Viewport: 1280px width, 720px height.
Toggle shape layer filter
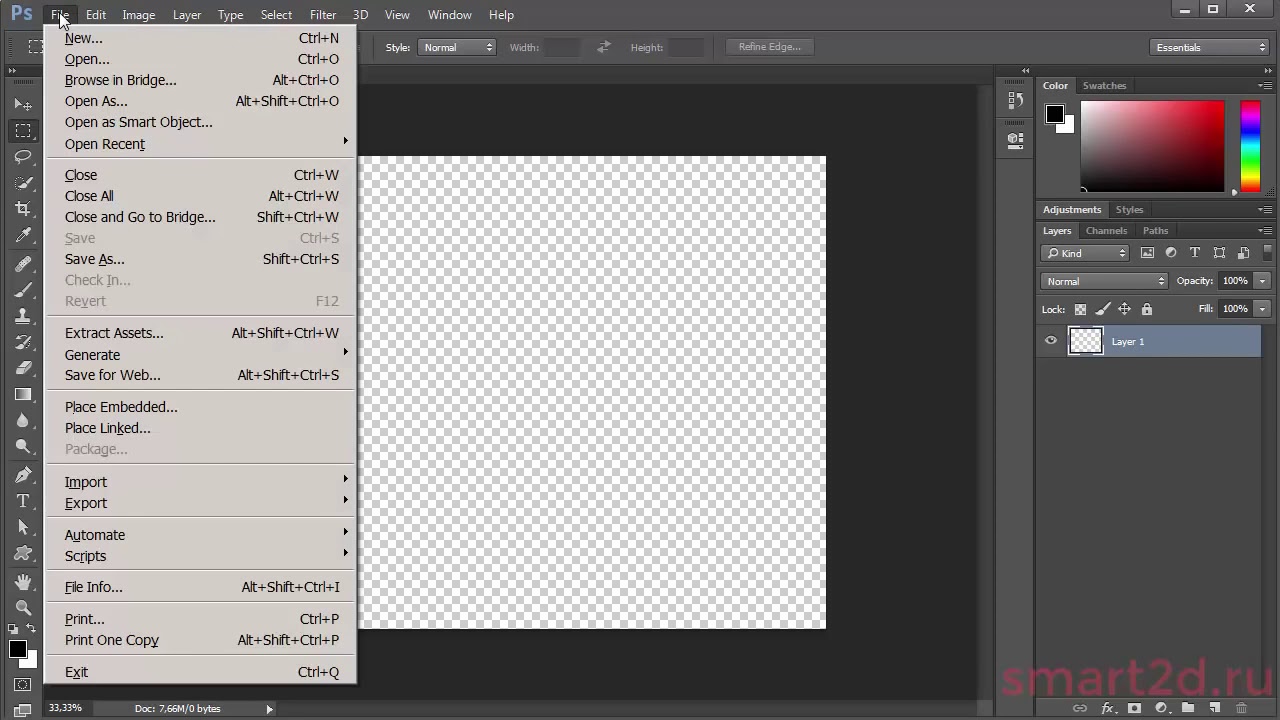pyautogui.click(x=1219, y=253)
